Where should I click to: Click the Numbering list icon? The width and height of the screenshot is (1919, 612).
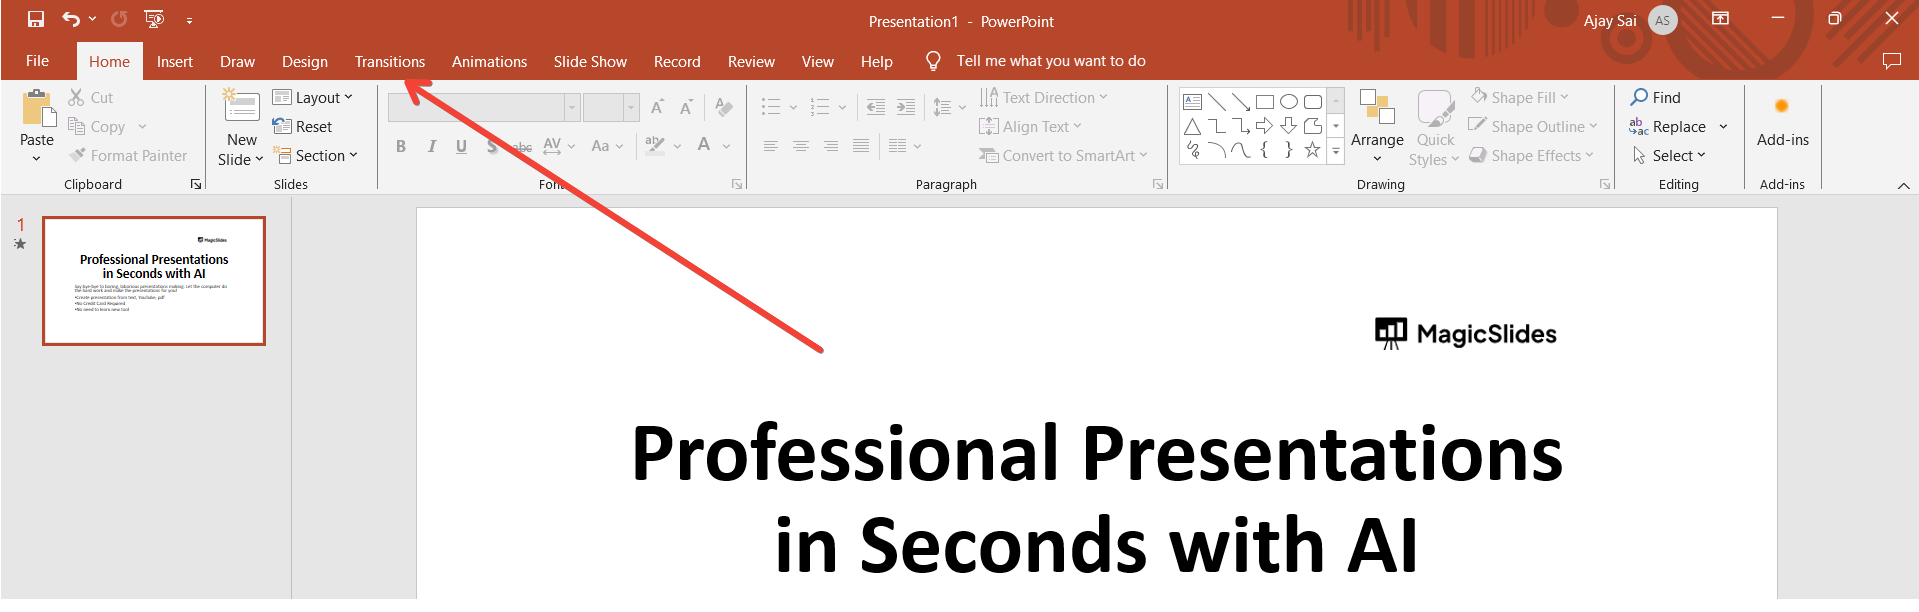(819, 107)
